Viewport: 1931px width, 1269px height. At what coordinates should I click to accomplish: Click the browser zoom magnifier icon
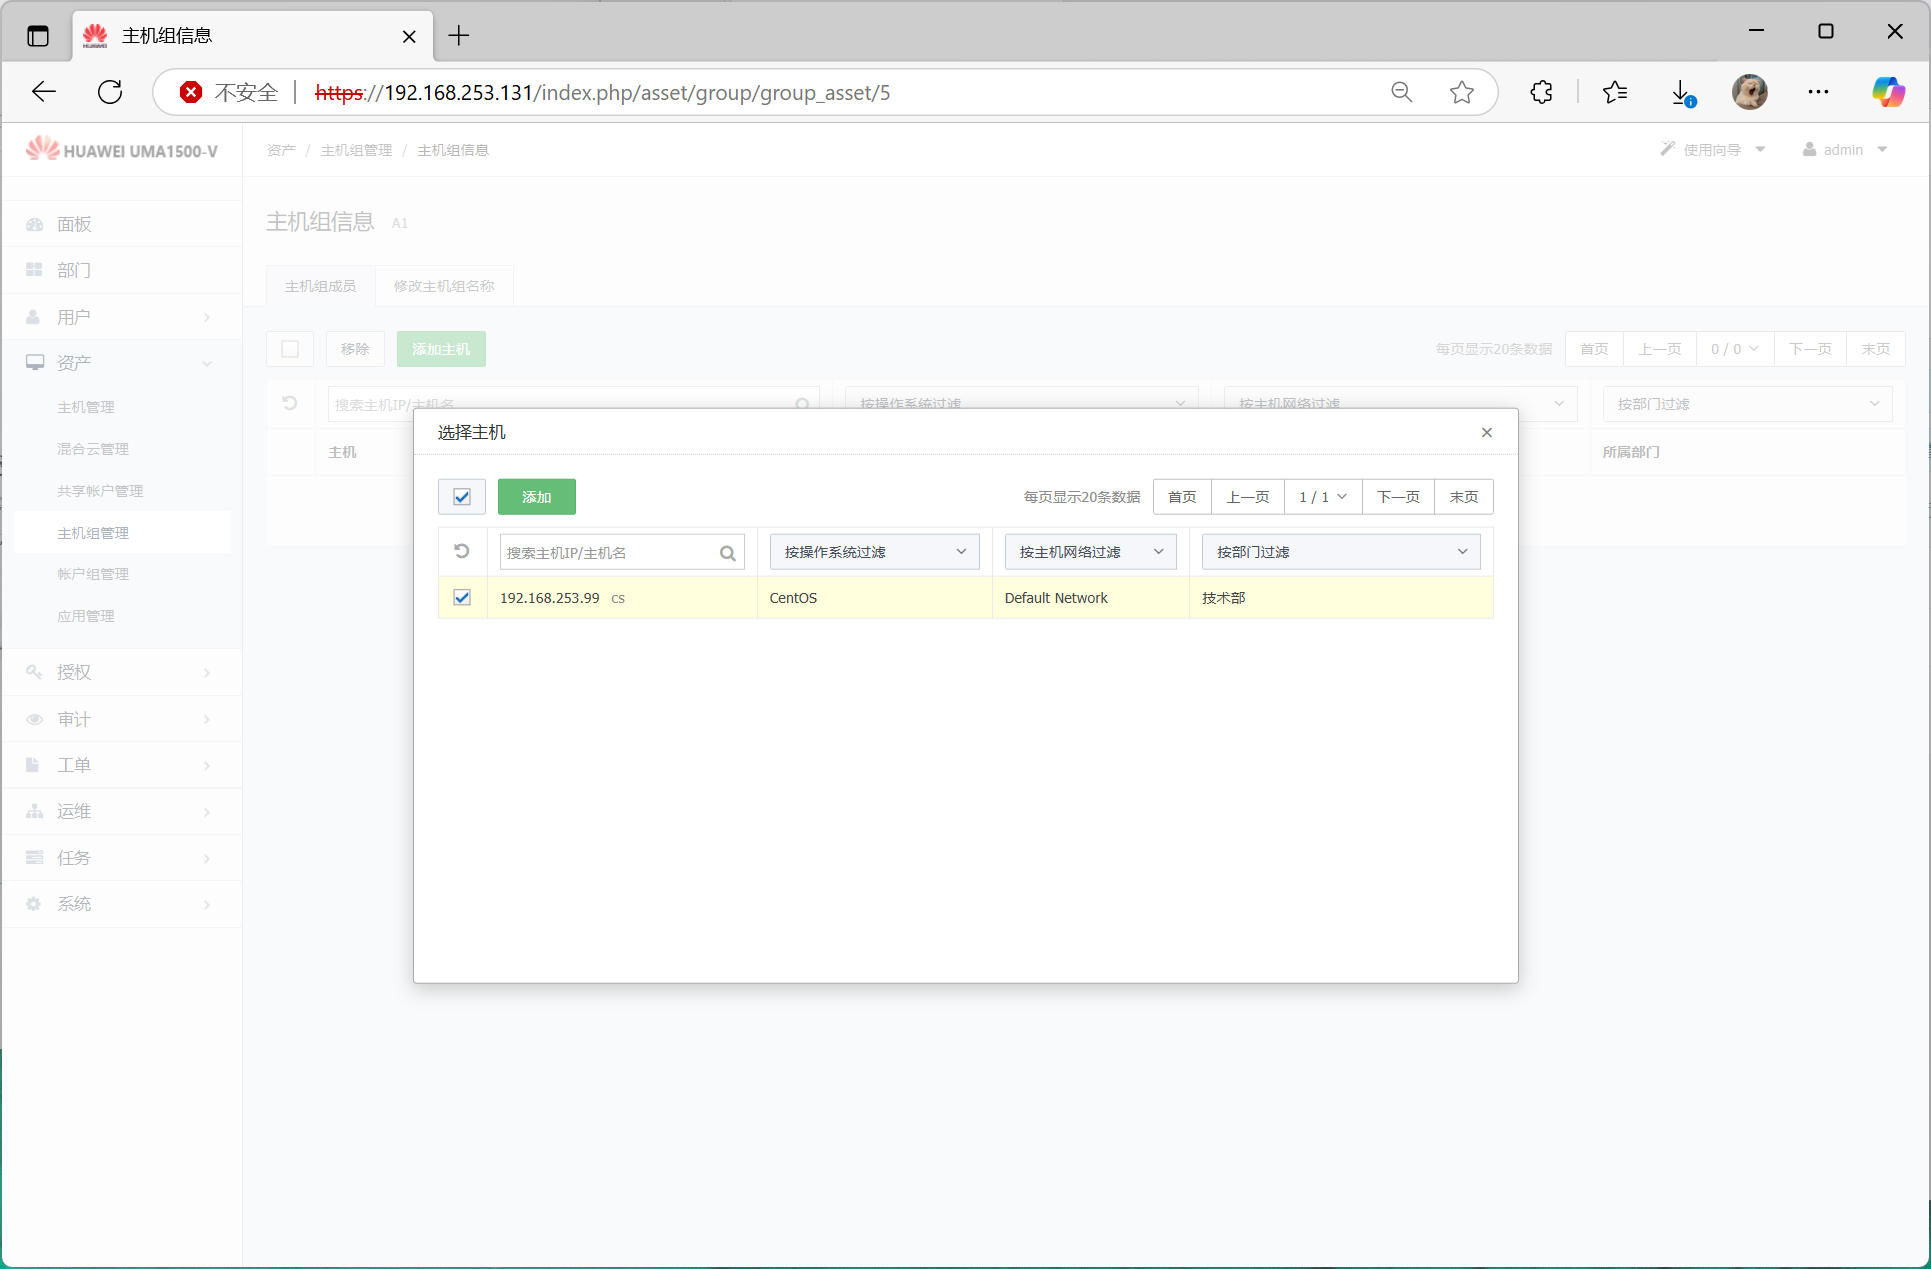click(1401, 92)
